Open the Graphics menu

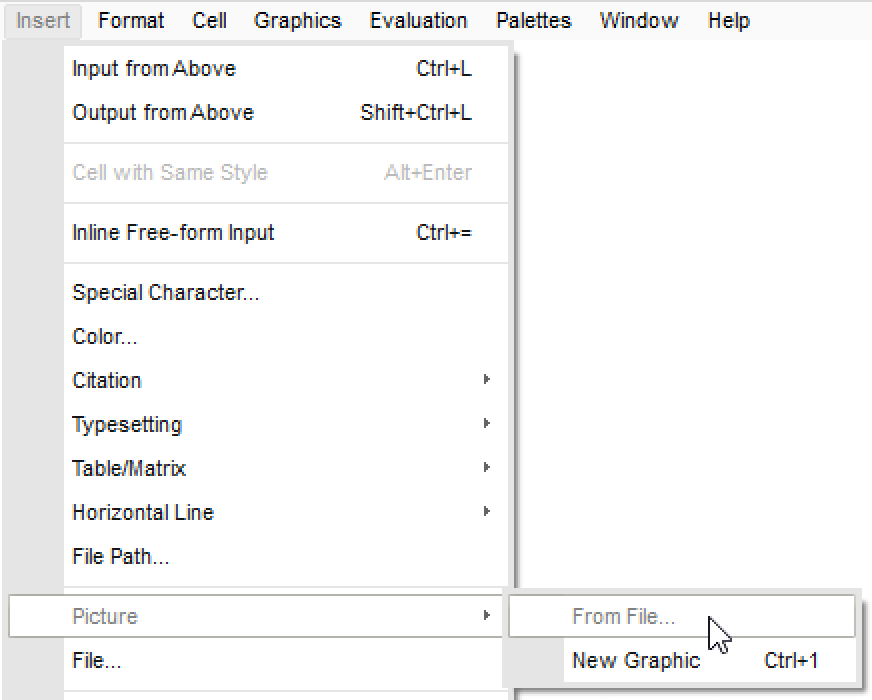pos(297,20)
